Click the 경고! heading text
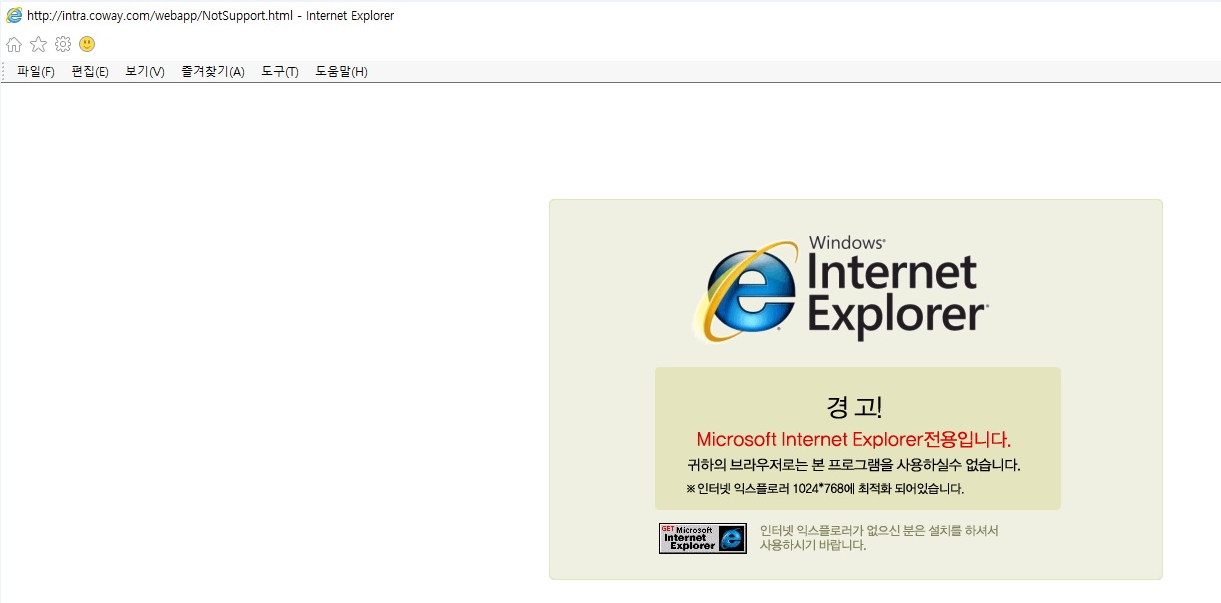The height and width of the screenshot is (603, 1221). pos(854,407)
